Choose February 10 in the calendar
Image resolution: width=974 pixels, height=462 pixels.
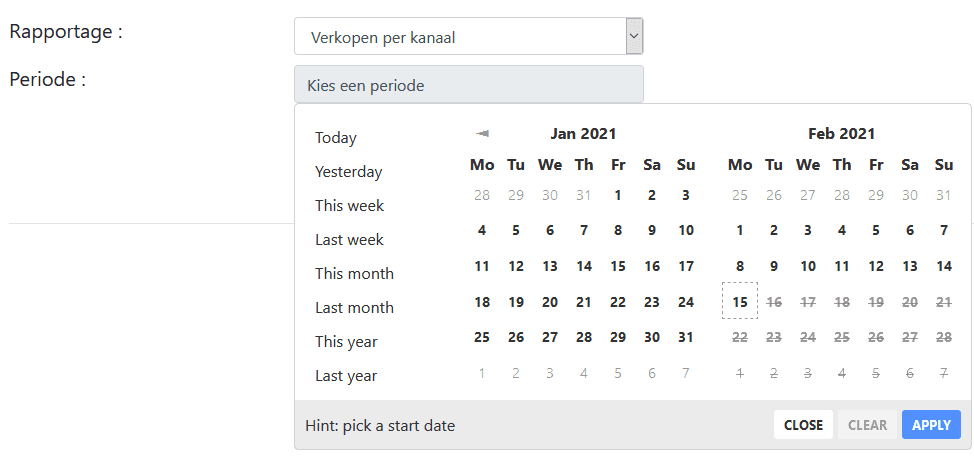point(808,266)
